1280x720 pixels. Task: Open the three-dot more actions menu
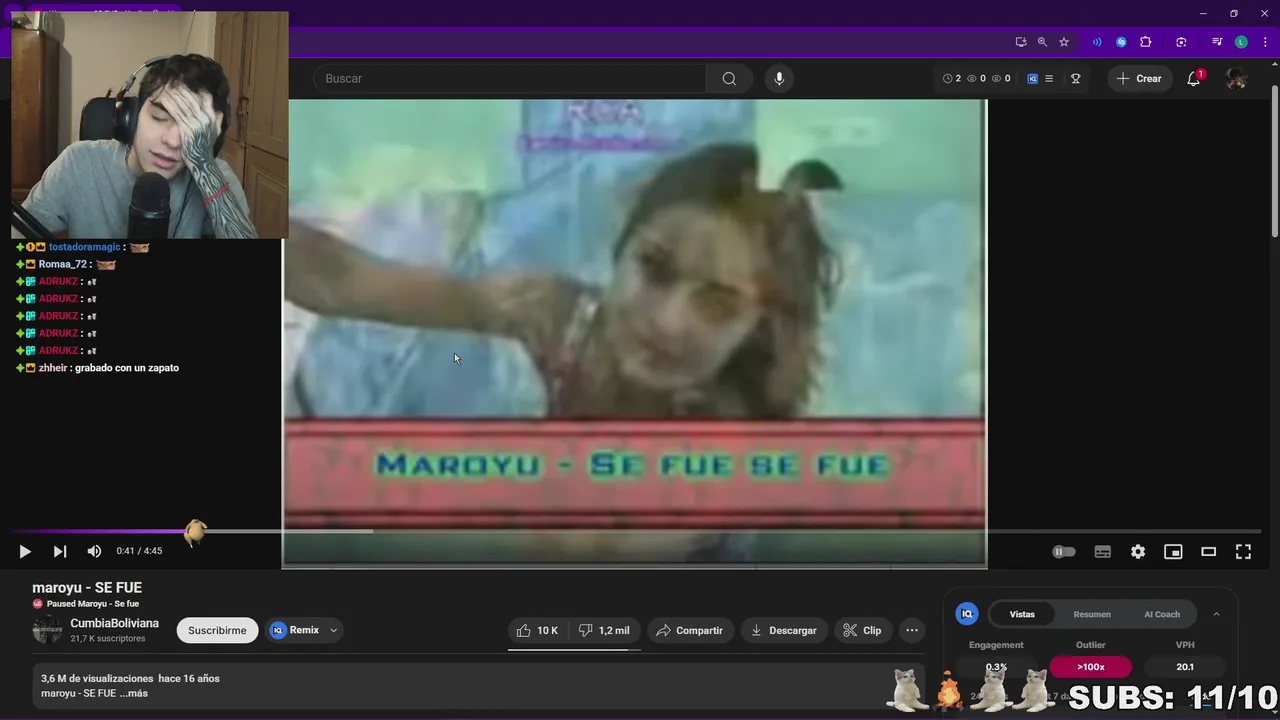(x=912, y=631)
